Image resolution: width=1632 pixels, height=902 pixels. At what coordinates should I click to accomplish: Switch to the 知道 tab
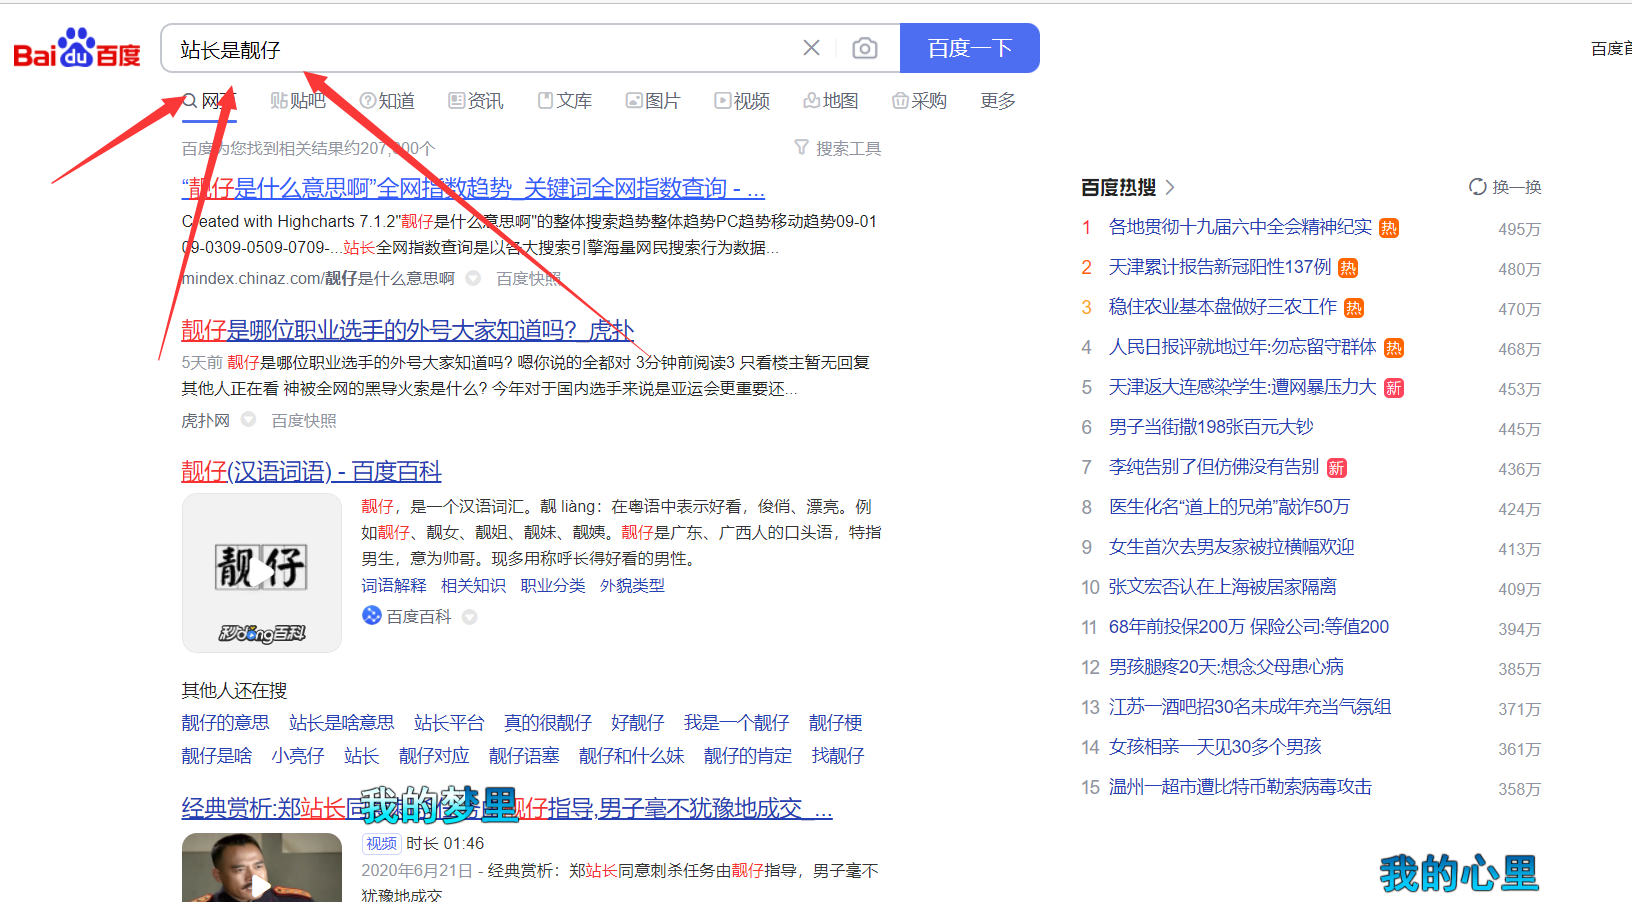[x=387, y=101]
